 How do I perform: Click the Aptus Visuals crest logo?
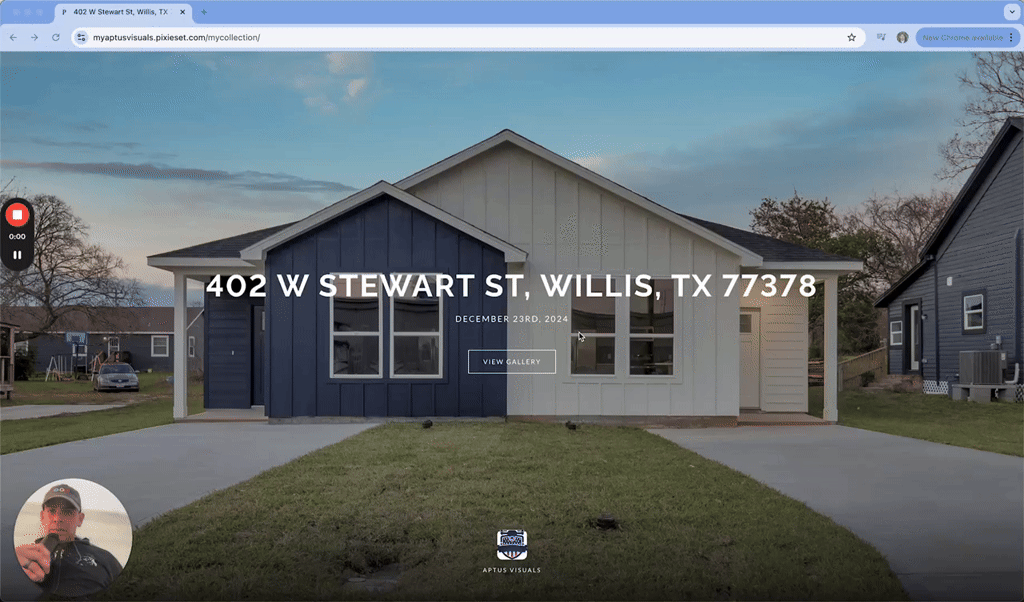[512, 546]
